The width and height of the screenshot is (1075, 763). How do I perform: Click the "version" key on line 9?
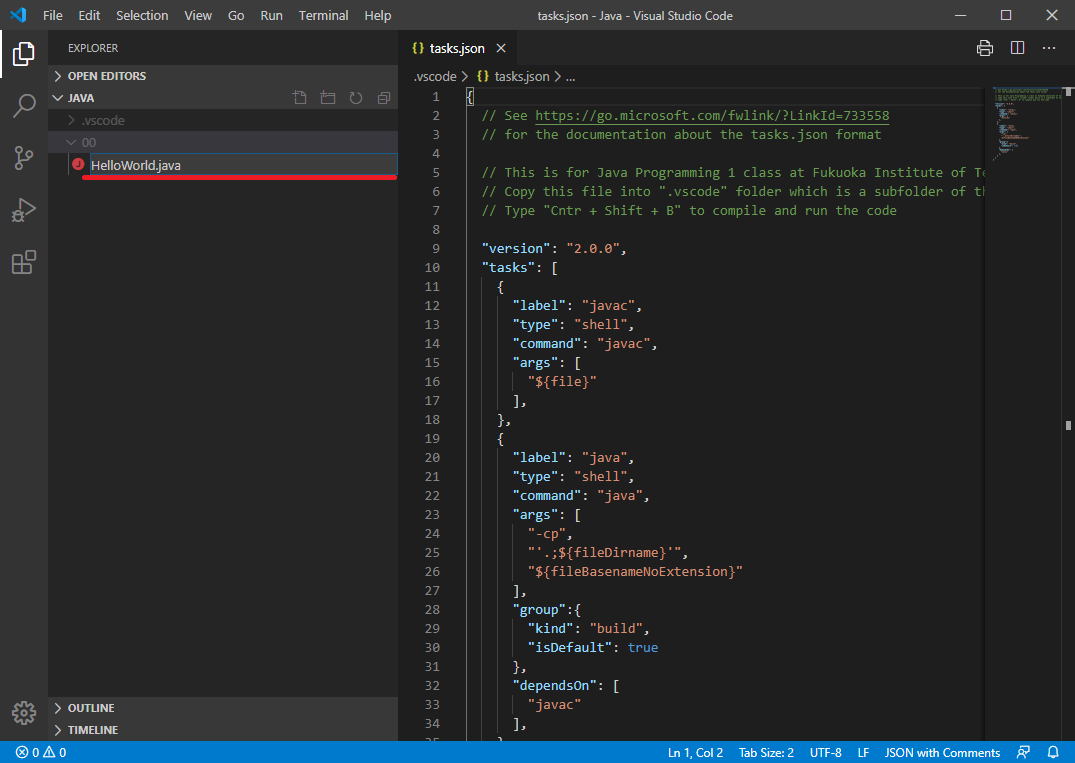(x=516, y=248)
